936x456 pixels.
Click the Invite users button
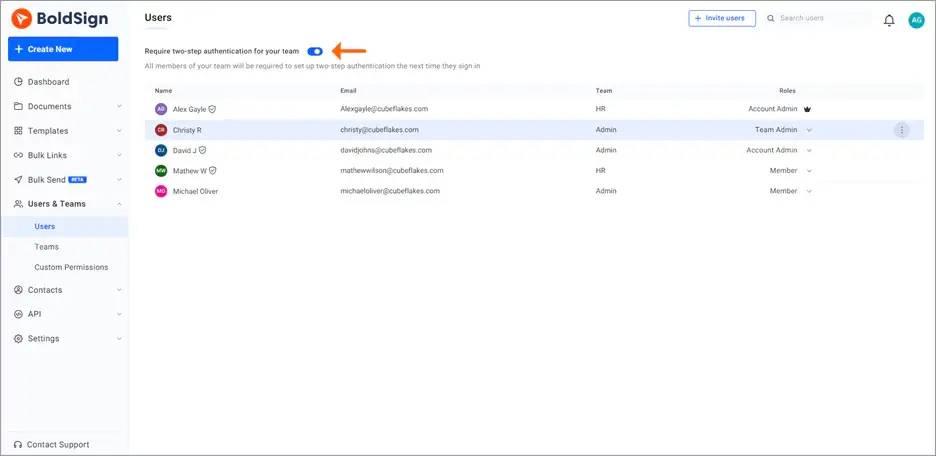[x=722, y=18]
